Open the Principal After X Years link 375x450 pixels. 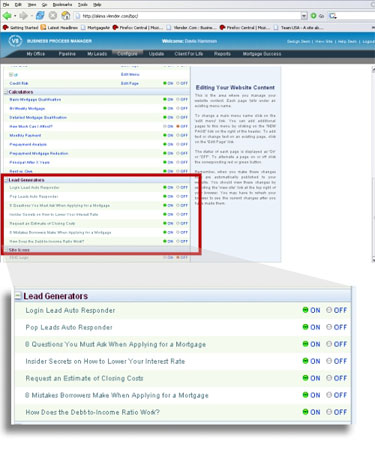(x=29, y=162)
